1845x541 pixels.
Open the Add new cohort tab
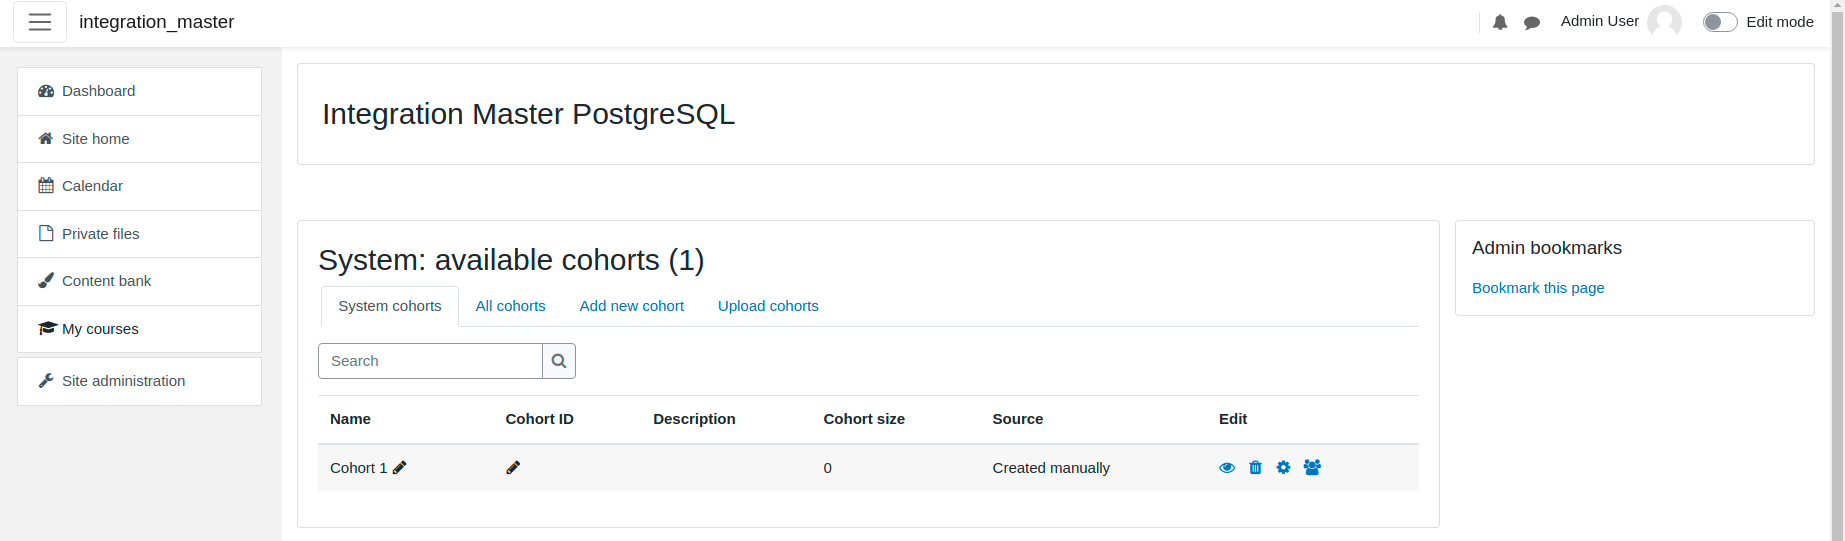pos(632,306)
